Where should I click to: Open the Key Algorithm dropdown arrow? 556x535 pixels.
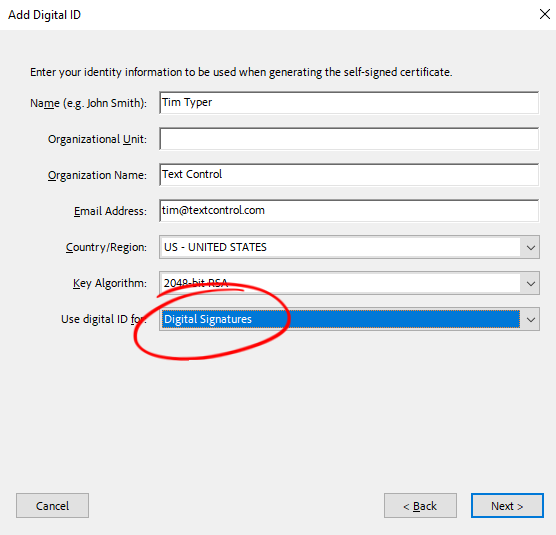(530, 283)
